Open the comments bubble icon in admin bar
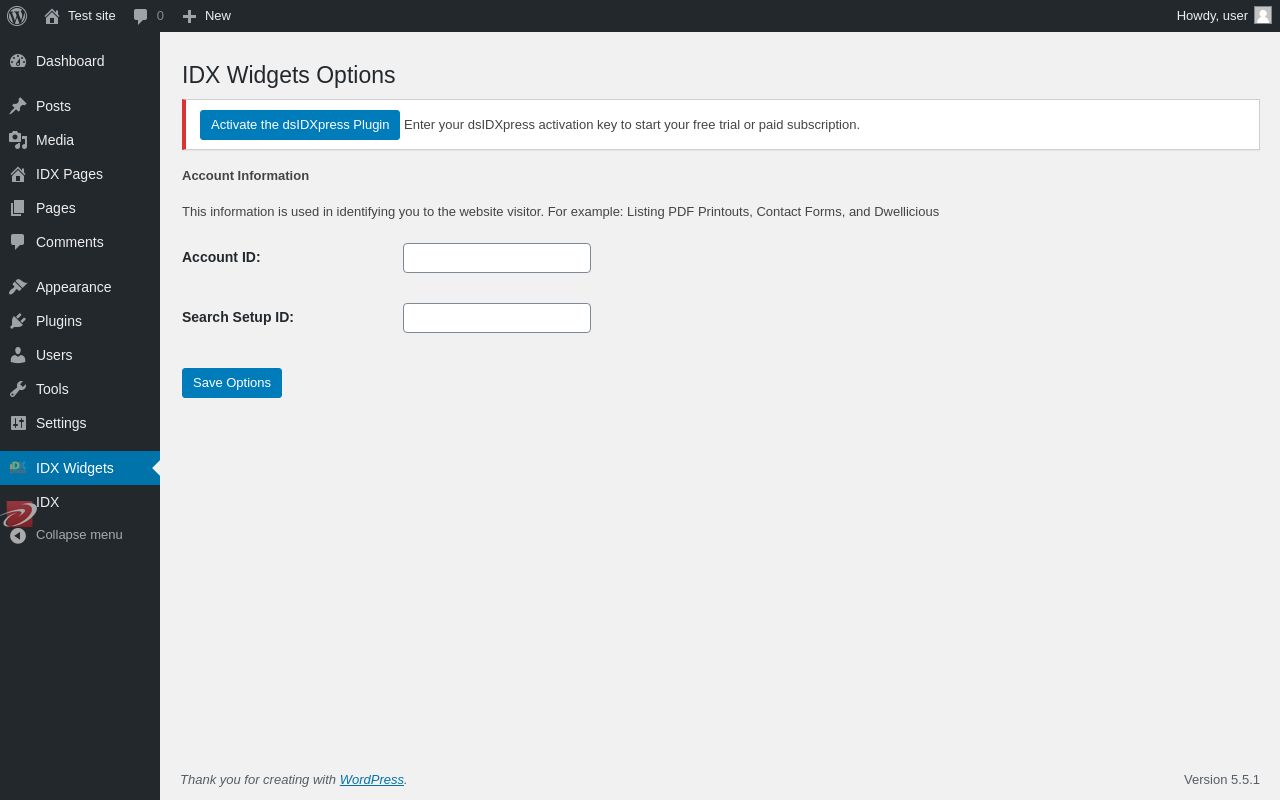 pos(141,16)
